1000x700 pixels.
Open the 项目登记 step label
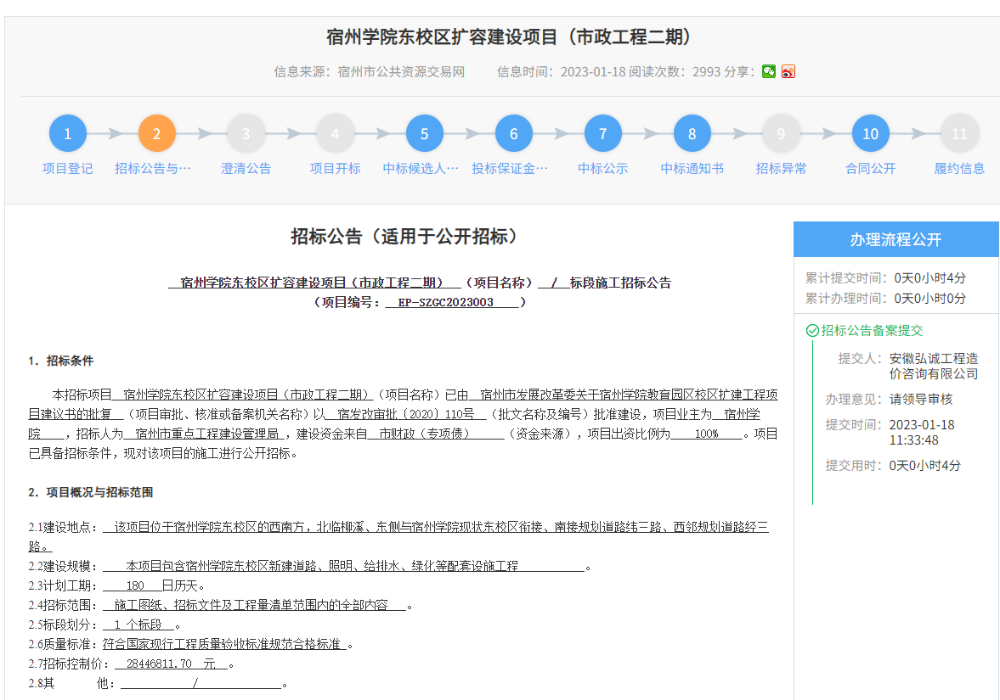tap(68, 168)
